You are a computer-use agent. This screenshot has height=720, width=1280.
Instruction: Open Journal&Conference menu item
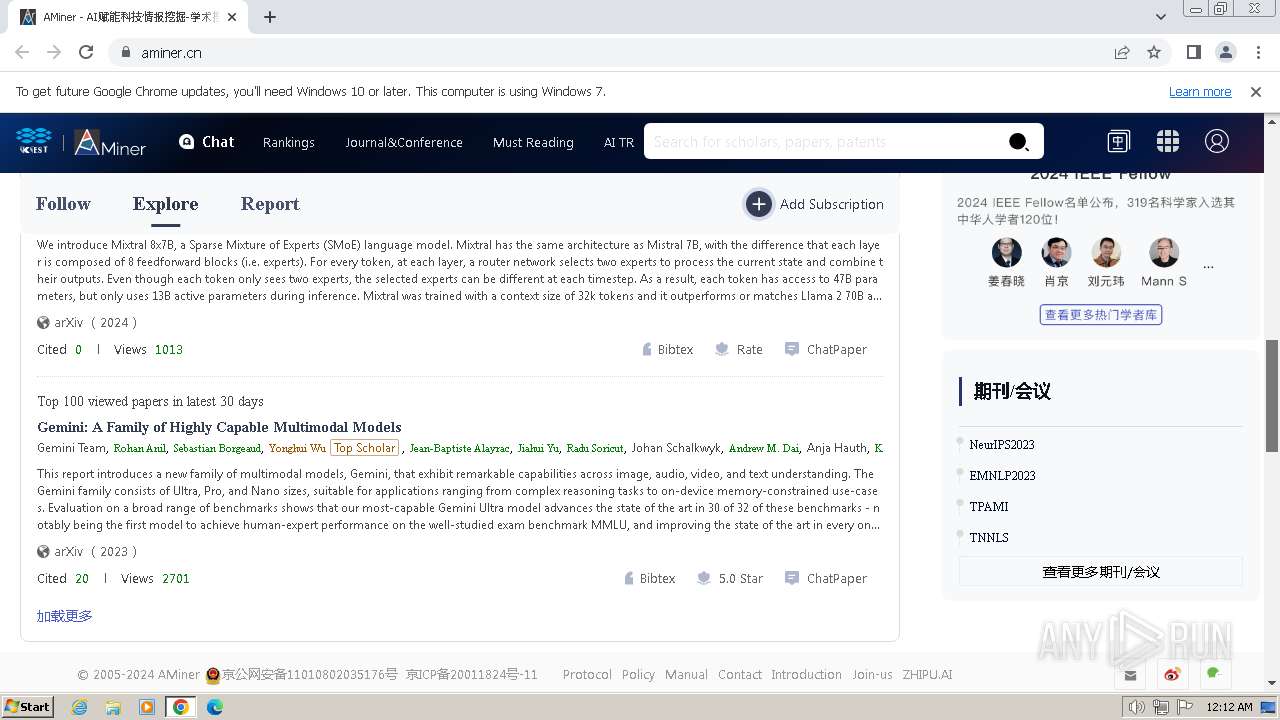click(404, 142)
